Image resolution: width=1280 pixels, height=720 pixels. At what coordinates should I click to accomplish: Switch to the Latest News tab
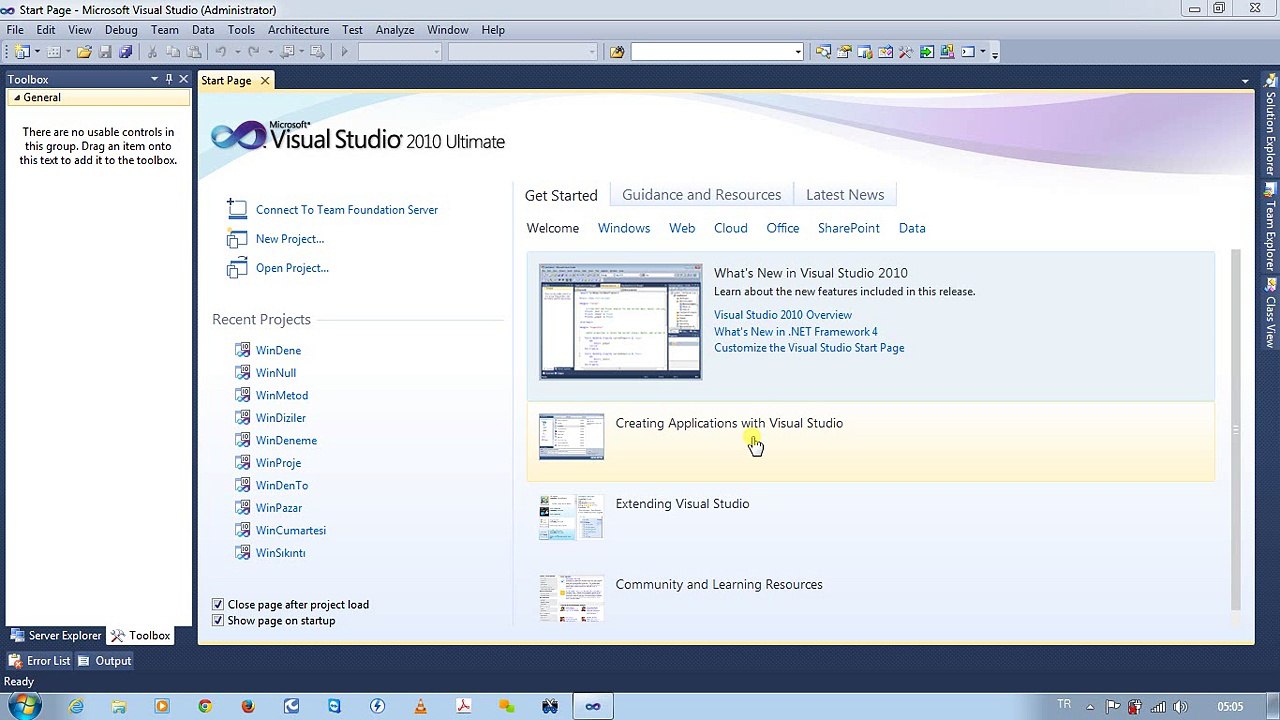[x=845, y=195]
